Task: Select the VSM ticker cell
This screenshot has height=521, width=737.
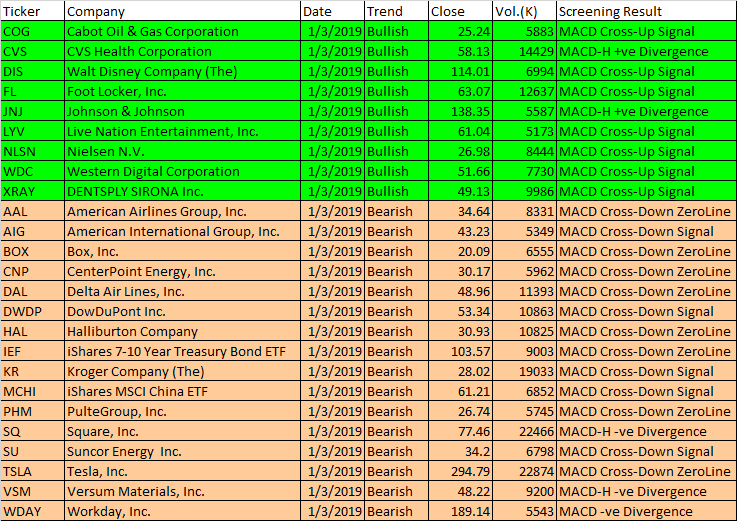Action: click(x=32, y=491)
